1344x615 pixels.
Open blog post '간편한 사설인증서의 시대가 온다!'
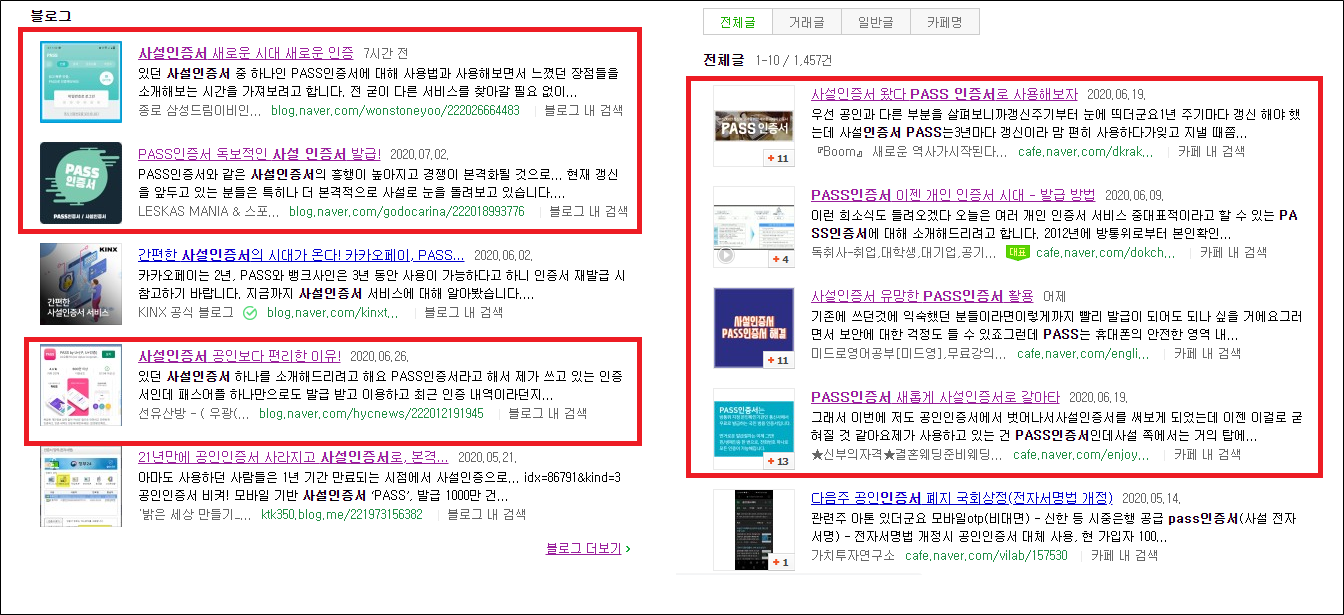pyautogui.click(x=301, y=255)
